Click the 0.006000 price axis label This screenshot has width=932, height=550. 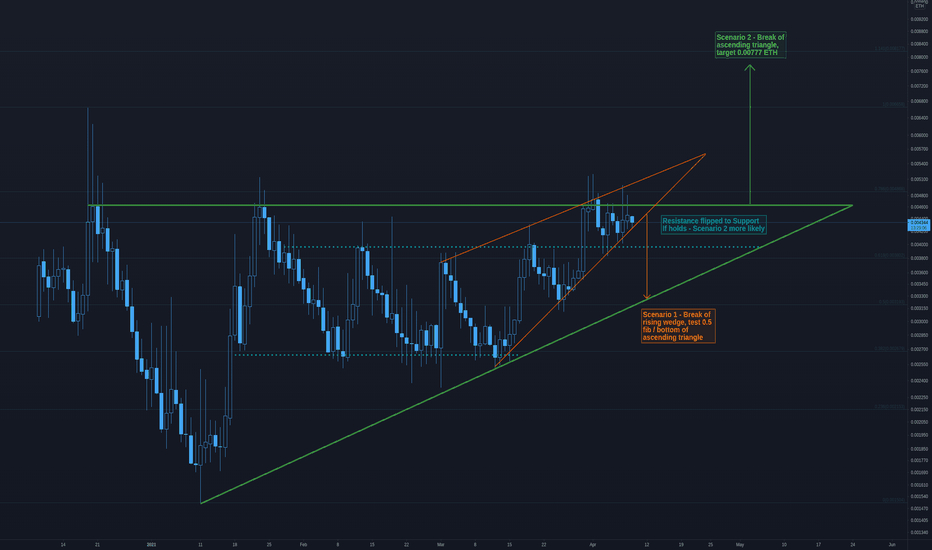(x=919, y=135)
